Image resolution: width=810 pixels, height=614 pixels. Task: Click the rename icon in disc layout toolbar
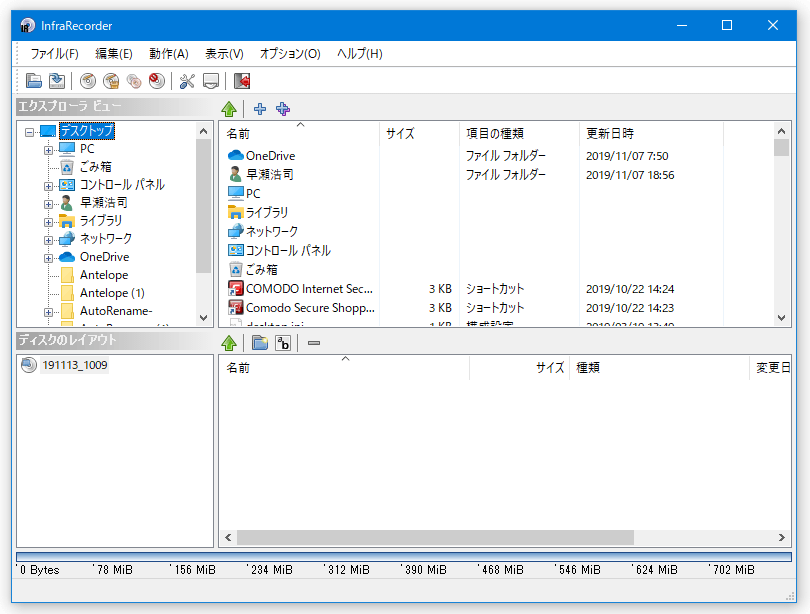tap(283, 343)
